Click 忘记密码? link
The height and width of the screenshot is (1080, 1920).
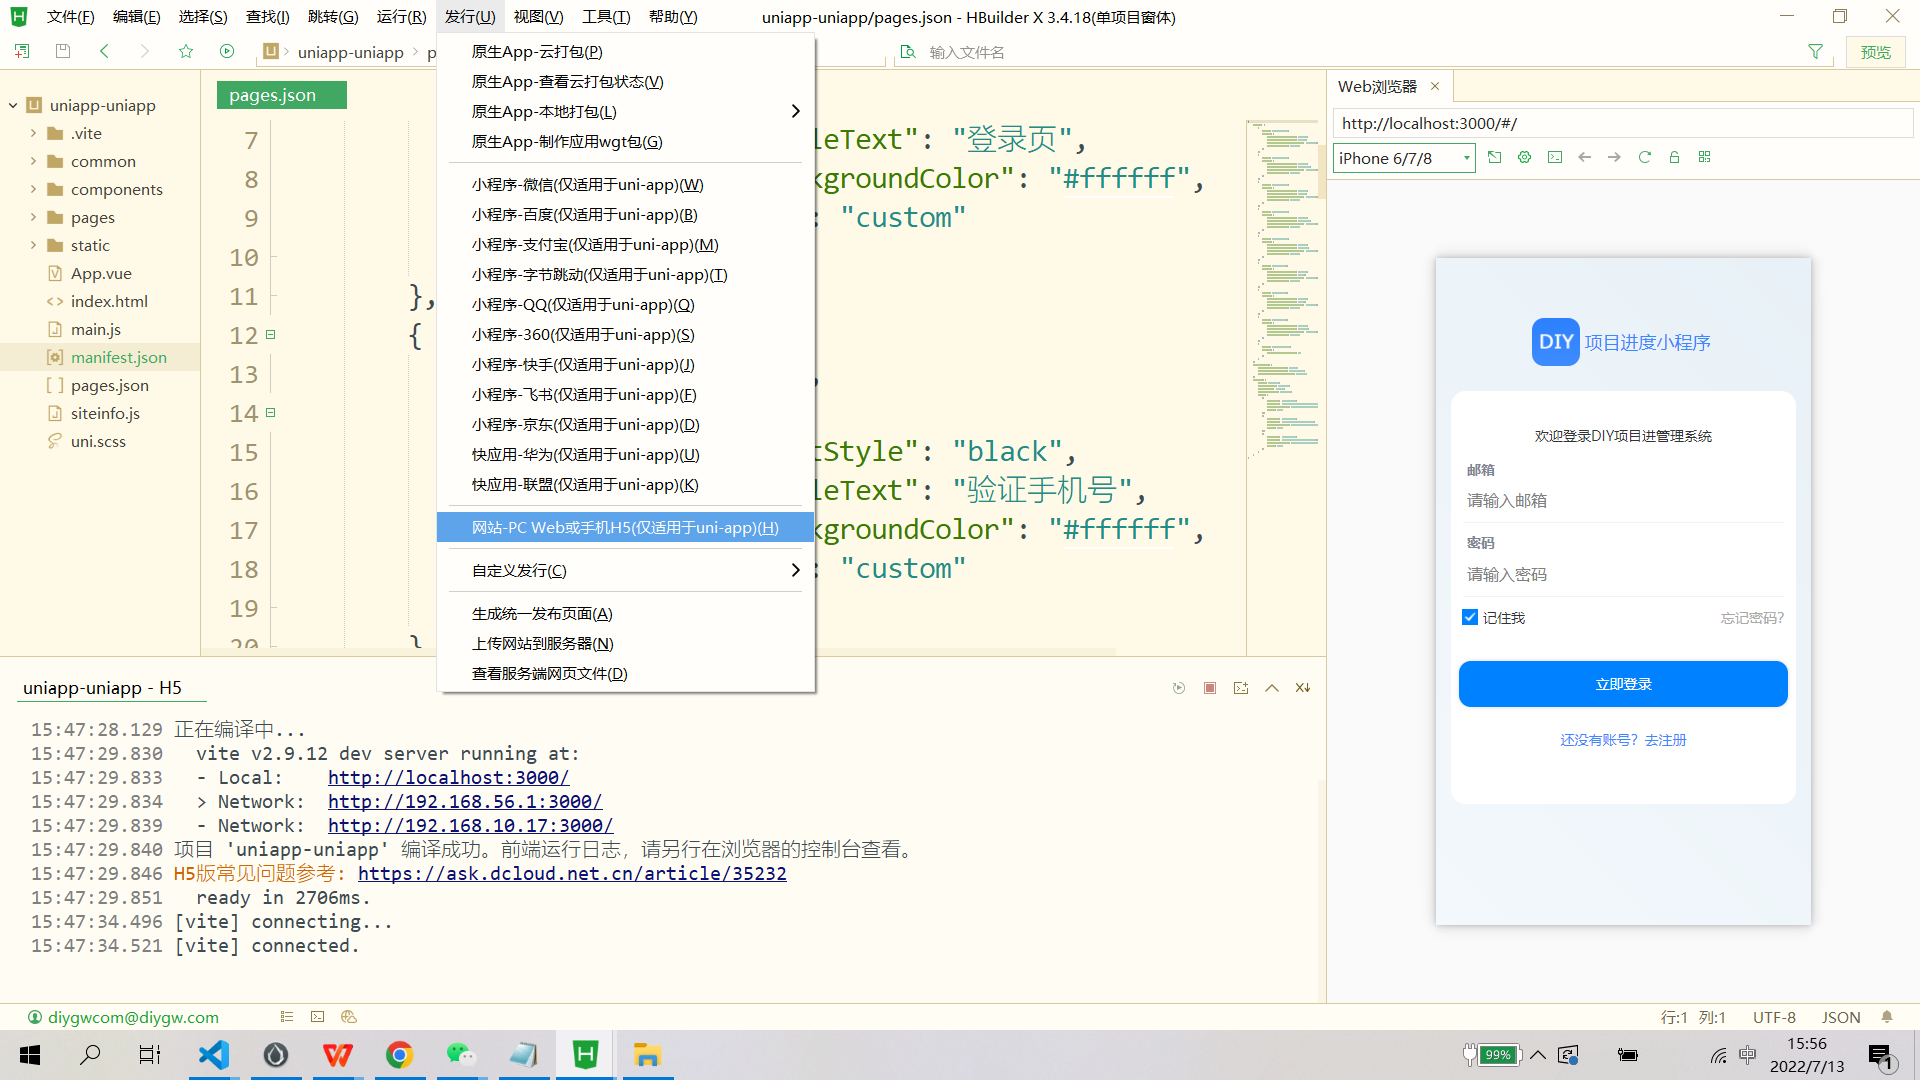click(x=1752, y=618)
